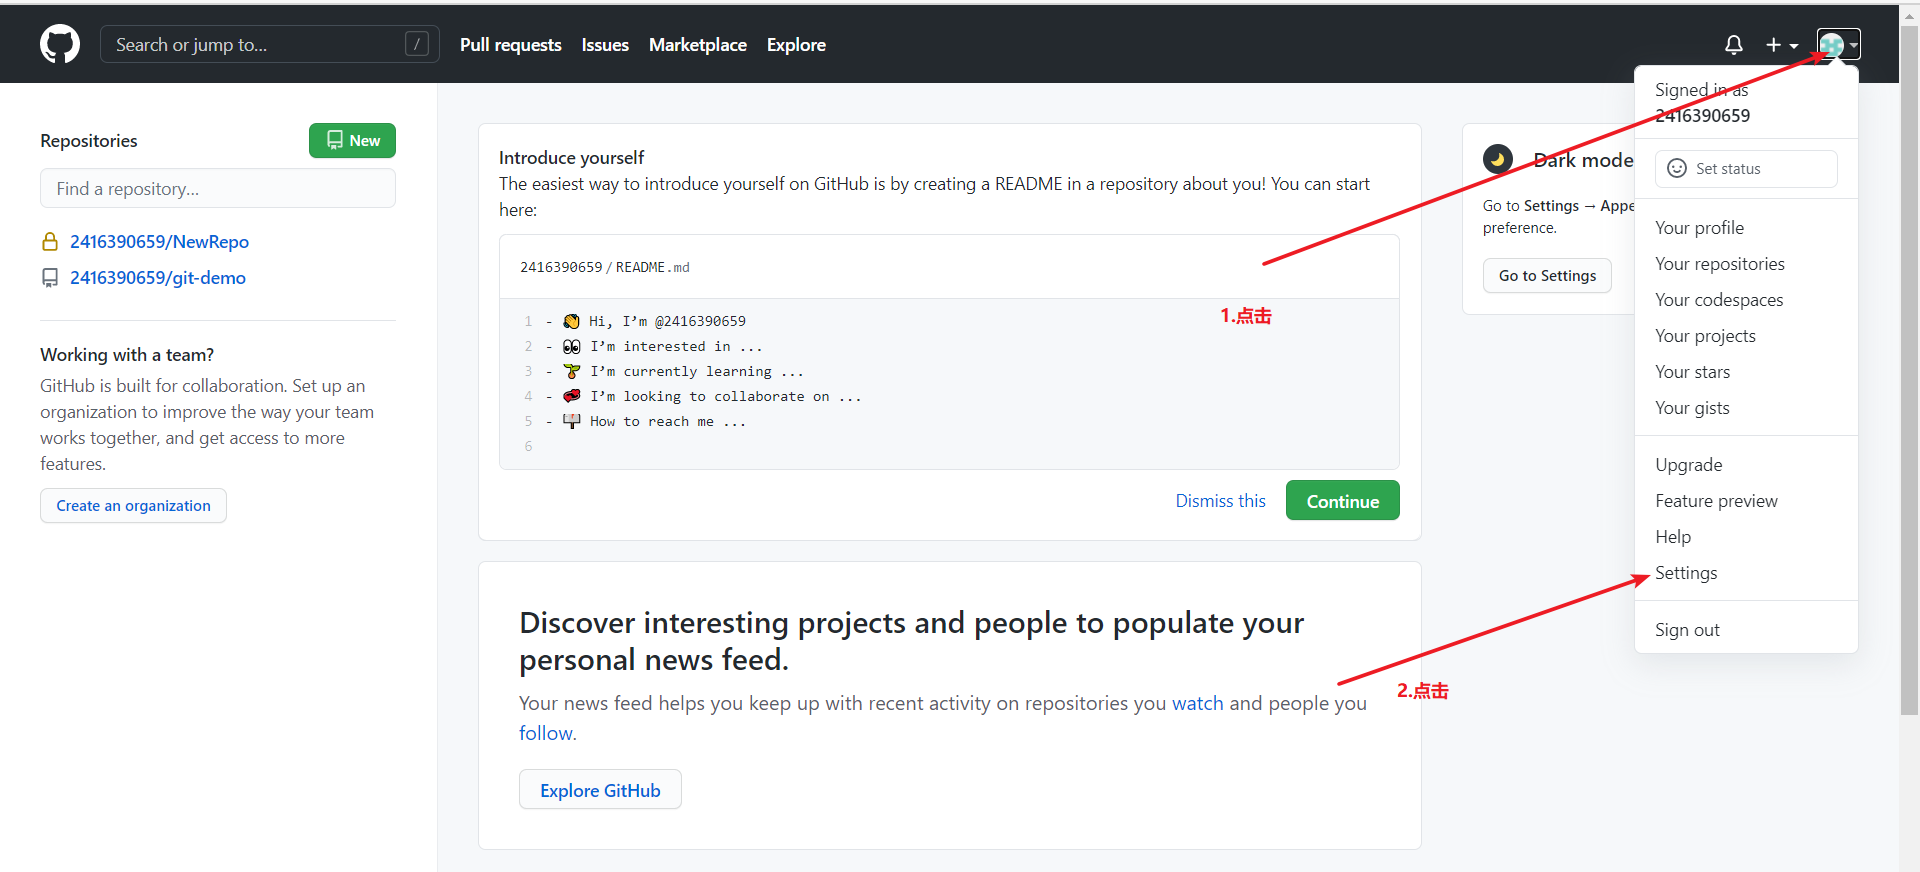This screenshot has height=872, width=1920.
Task: Click Set status in the user menu
Action: pyautogui.click(x=1746, y=169)
